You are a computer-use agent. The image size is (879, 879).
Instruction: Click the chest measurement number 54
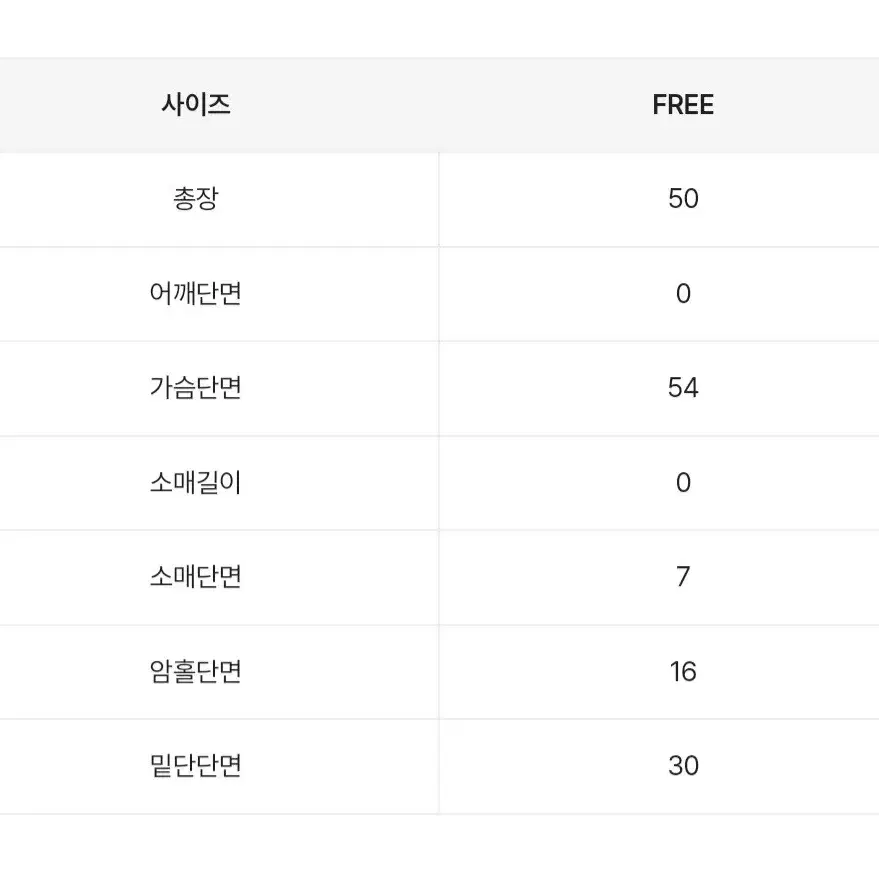click(x=683, y=387)
